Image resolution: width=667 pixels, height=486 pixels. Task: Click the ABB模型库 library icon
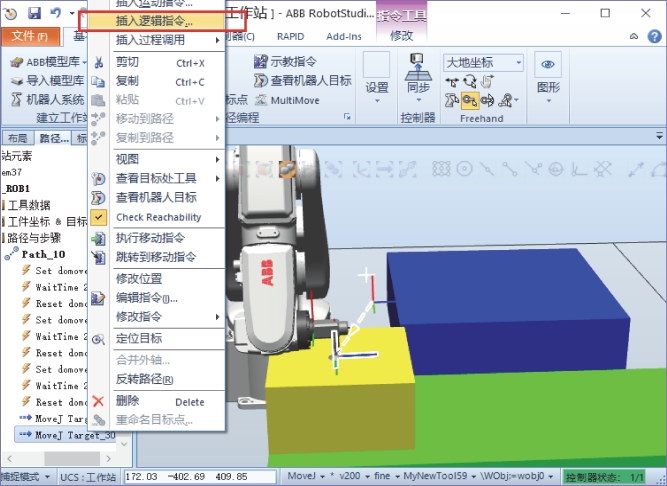coord(17,62)
